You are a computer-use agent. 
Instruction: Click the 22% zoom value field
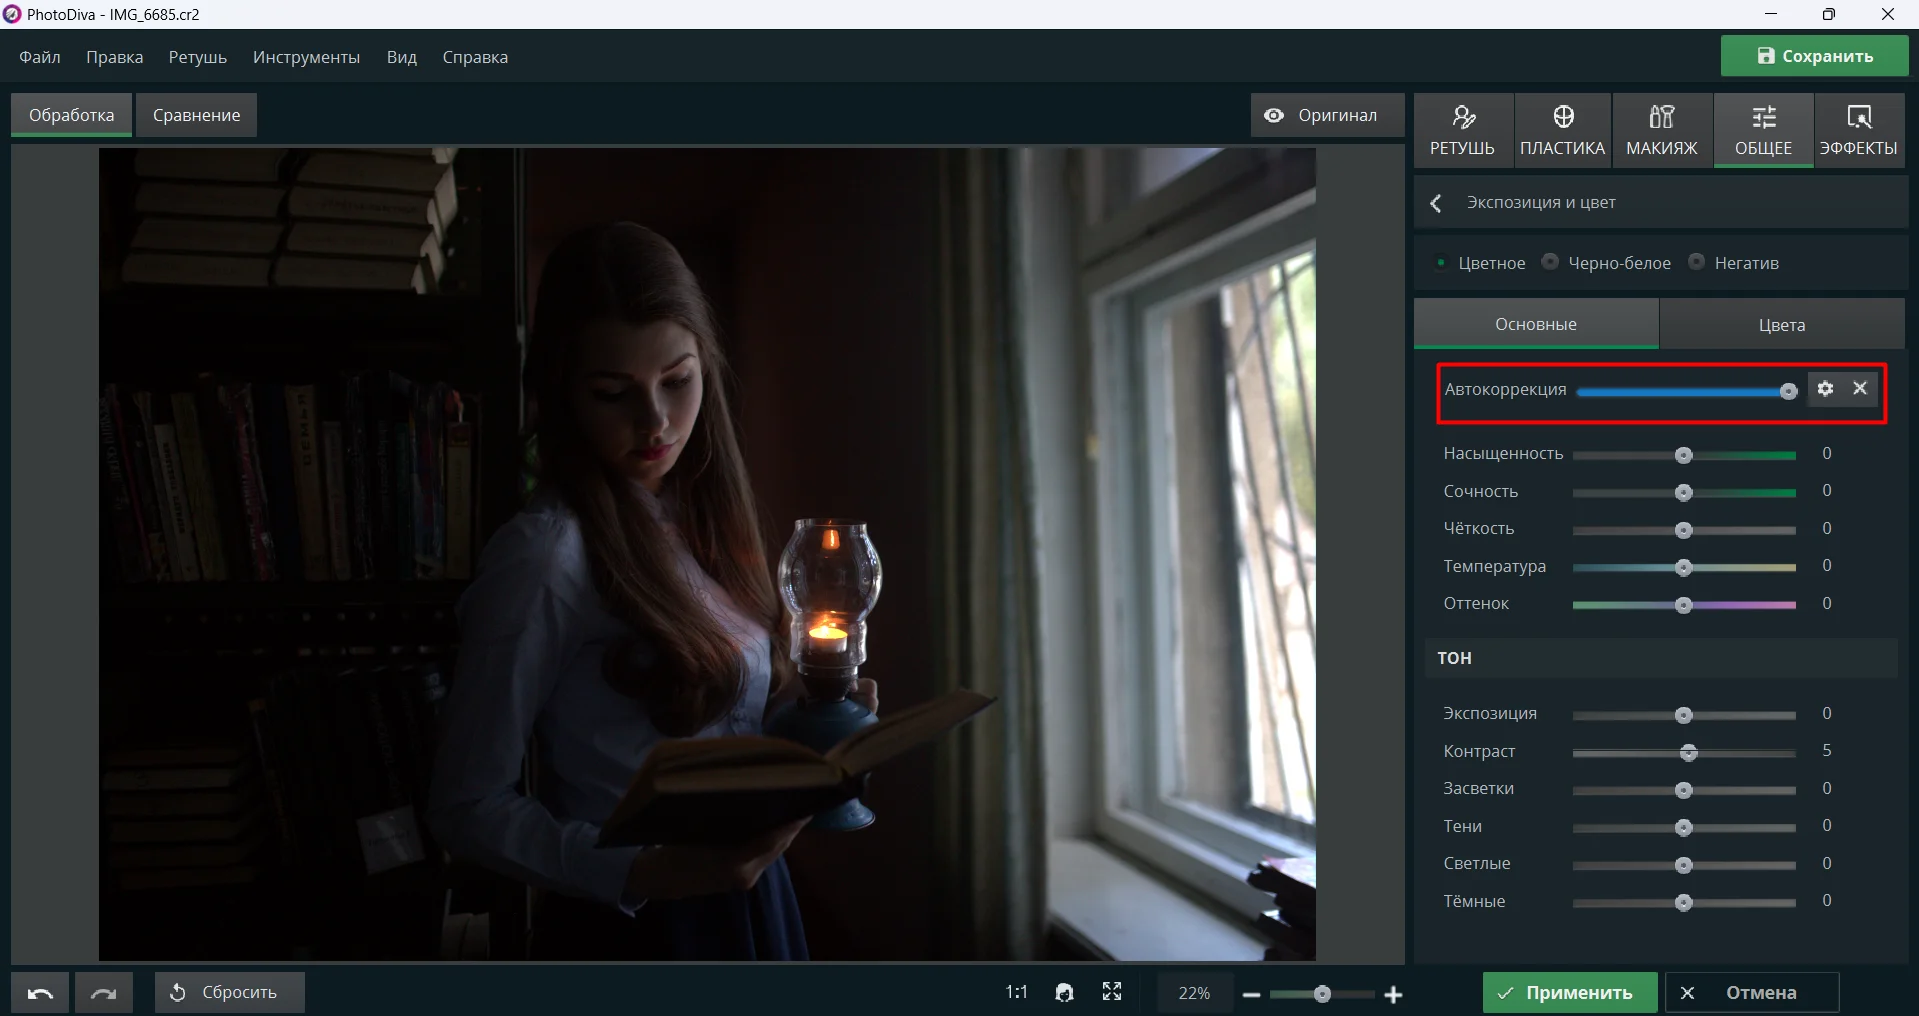(1194, 993)
